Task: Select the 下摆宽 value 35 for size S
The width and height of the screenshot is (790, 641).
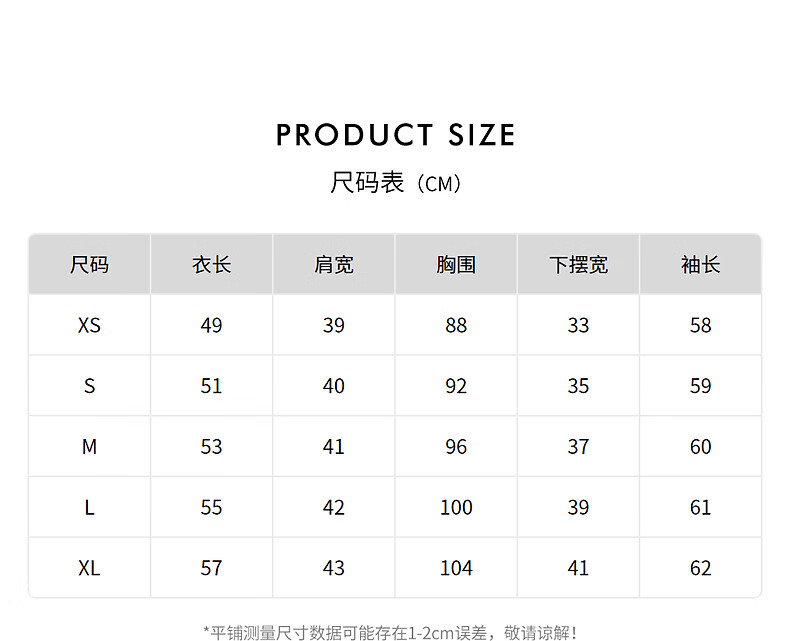Action: (578, 386)
